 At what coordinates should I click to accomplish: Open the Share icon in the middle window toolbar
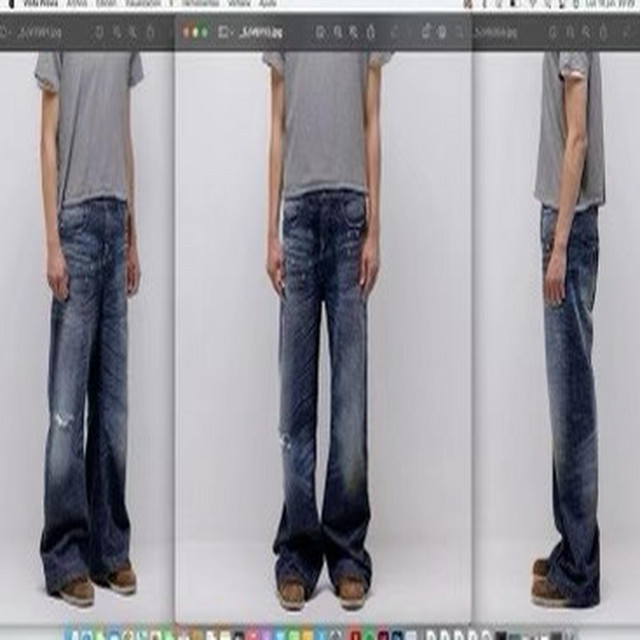click(x=371, y=32)
